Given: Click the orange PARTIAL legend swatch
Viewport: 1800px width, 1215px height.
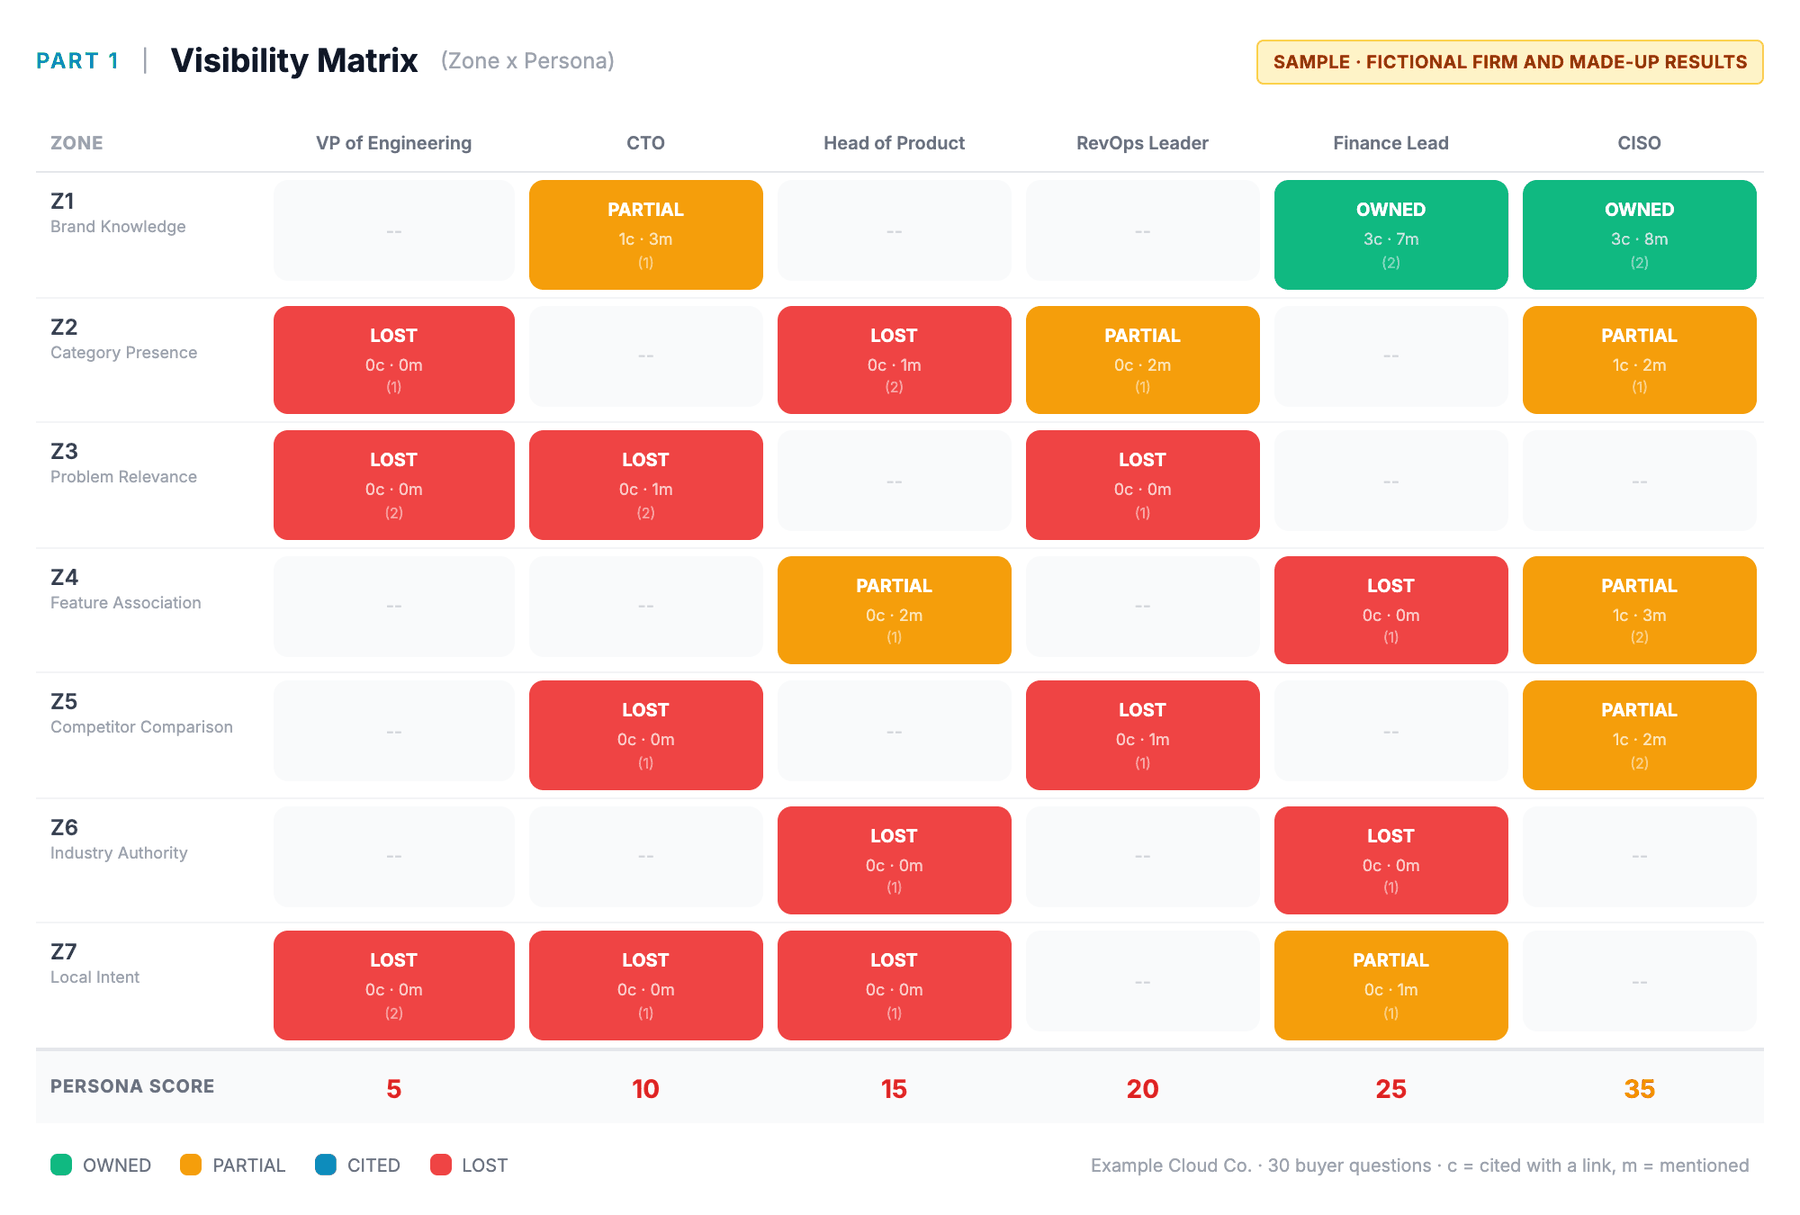Looking at the screenshot, I should click(191, 1164).
